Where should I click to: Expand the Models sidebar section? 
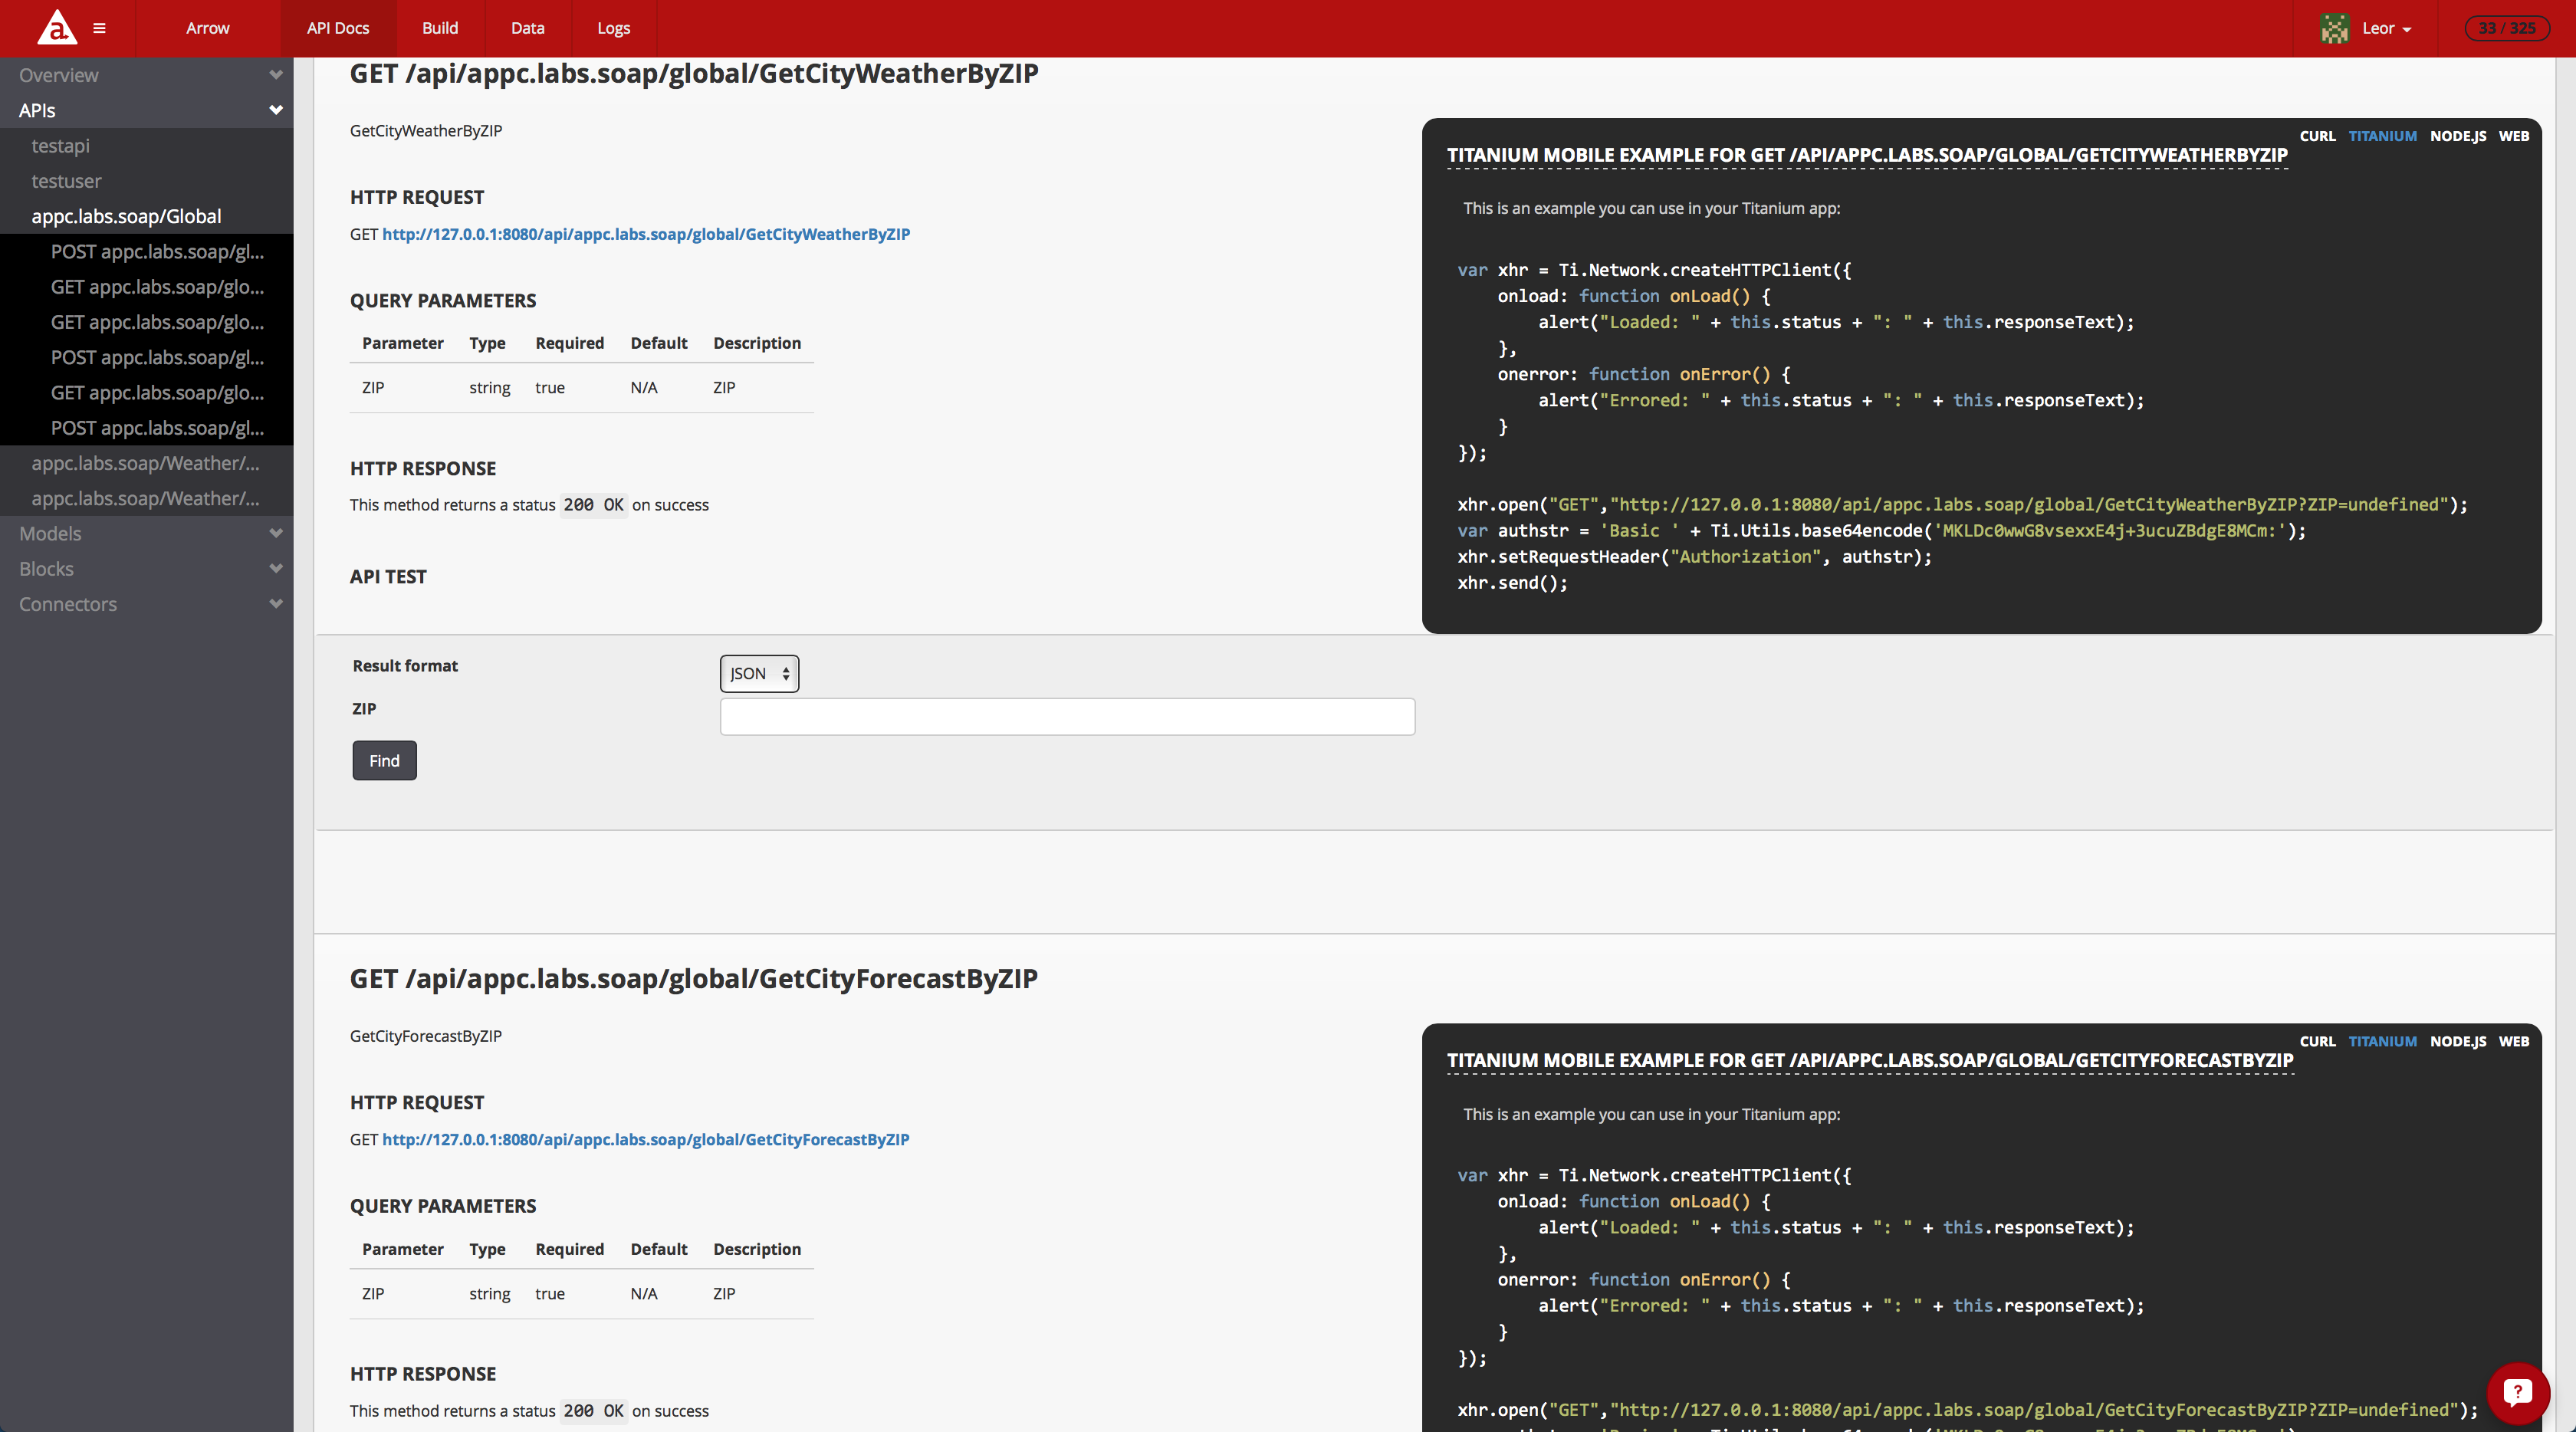(x=276, y=533)
